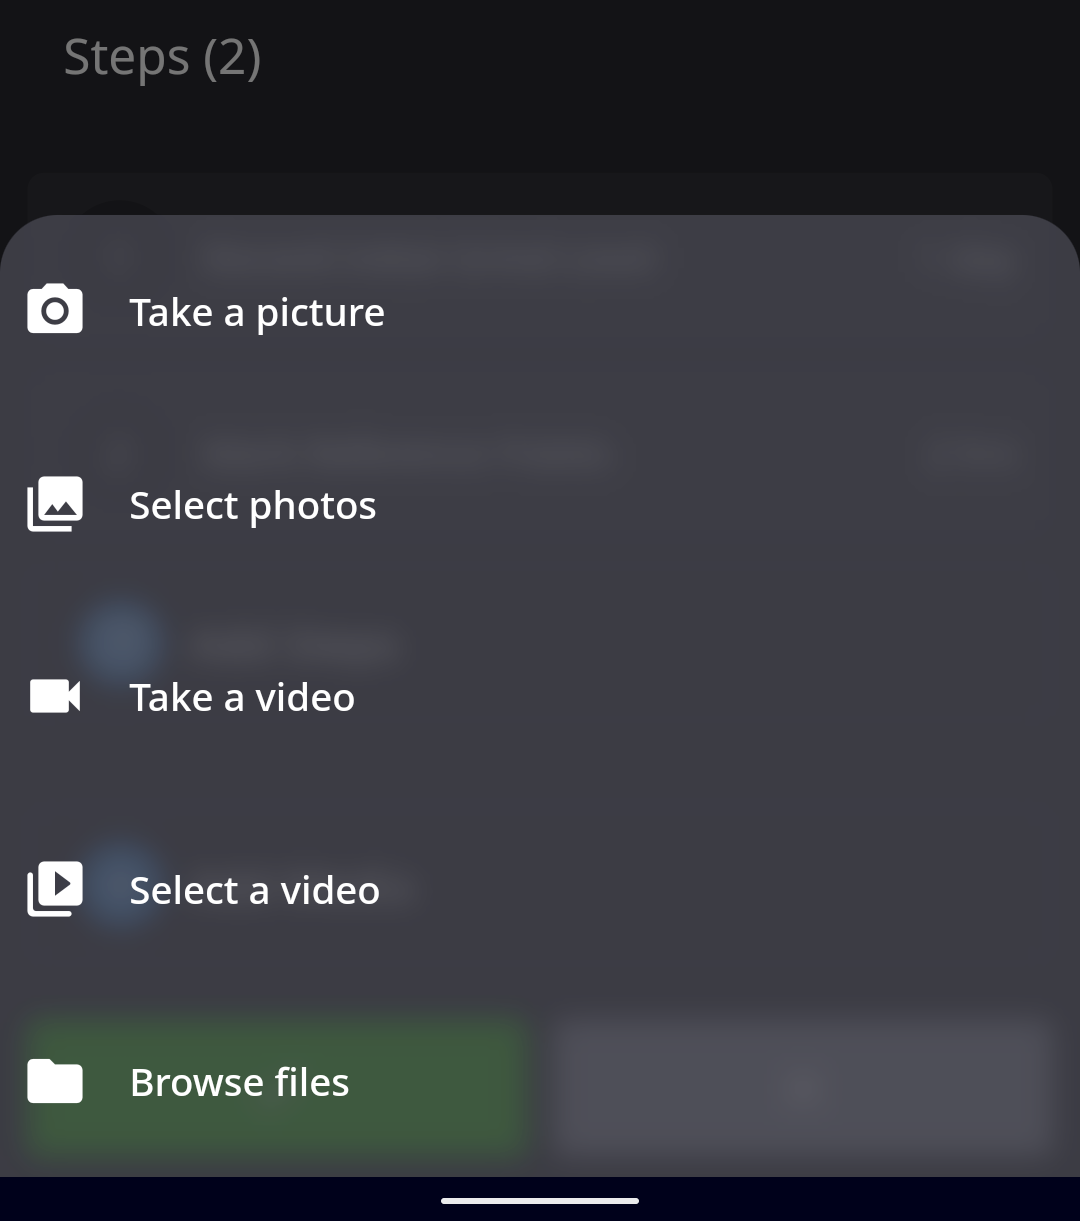Tap the home gesture bar at the bottom
This screenshot has height=1221, width=1080.
point(540,1200)
